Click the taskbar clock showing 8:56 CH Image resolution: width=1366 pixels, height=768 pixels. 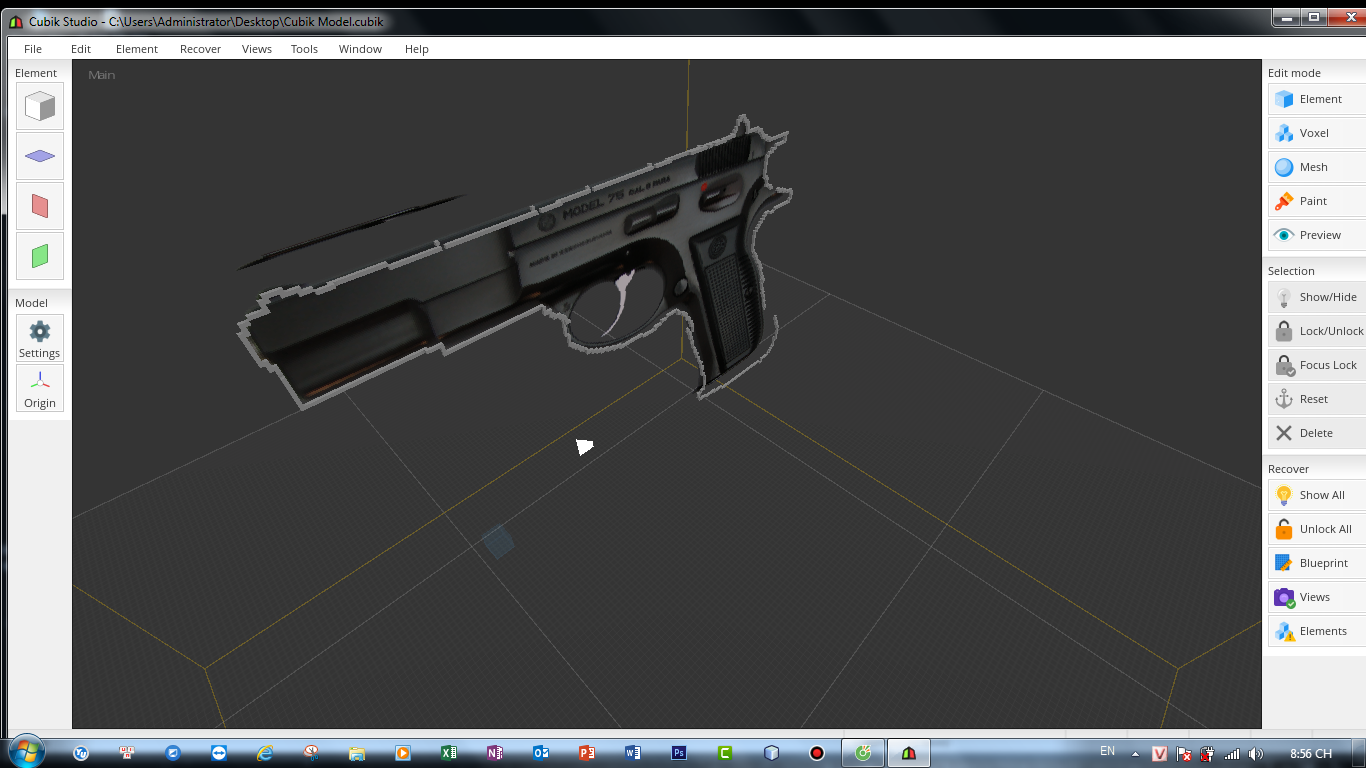[1311, 754]
